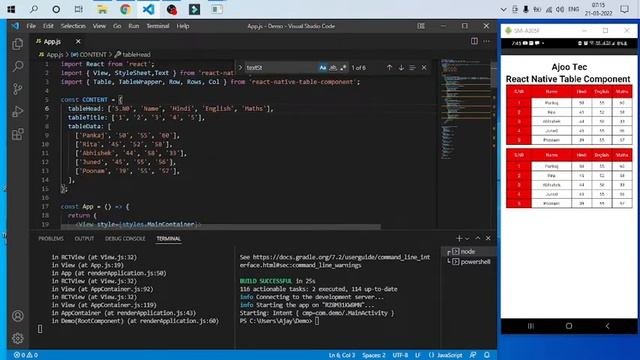Click Spaces: 2 indentation status
This screenshot has height=360, width=640.
click(x=374, y=355)
